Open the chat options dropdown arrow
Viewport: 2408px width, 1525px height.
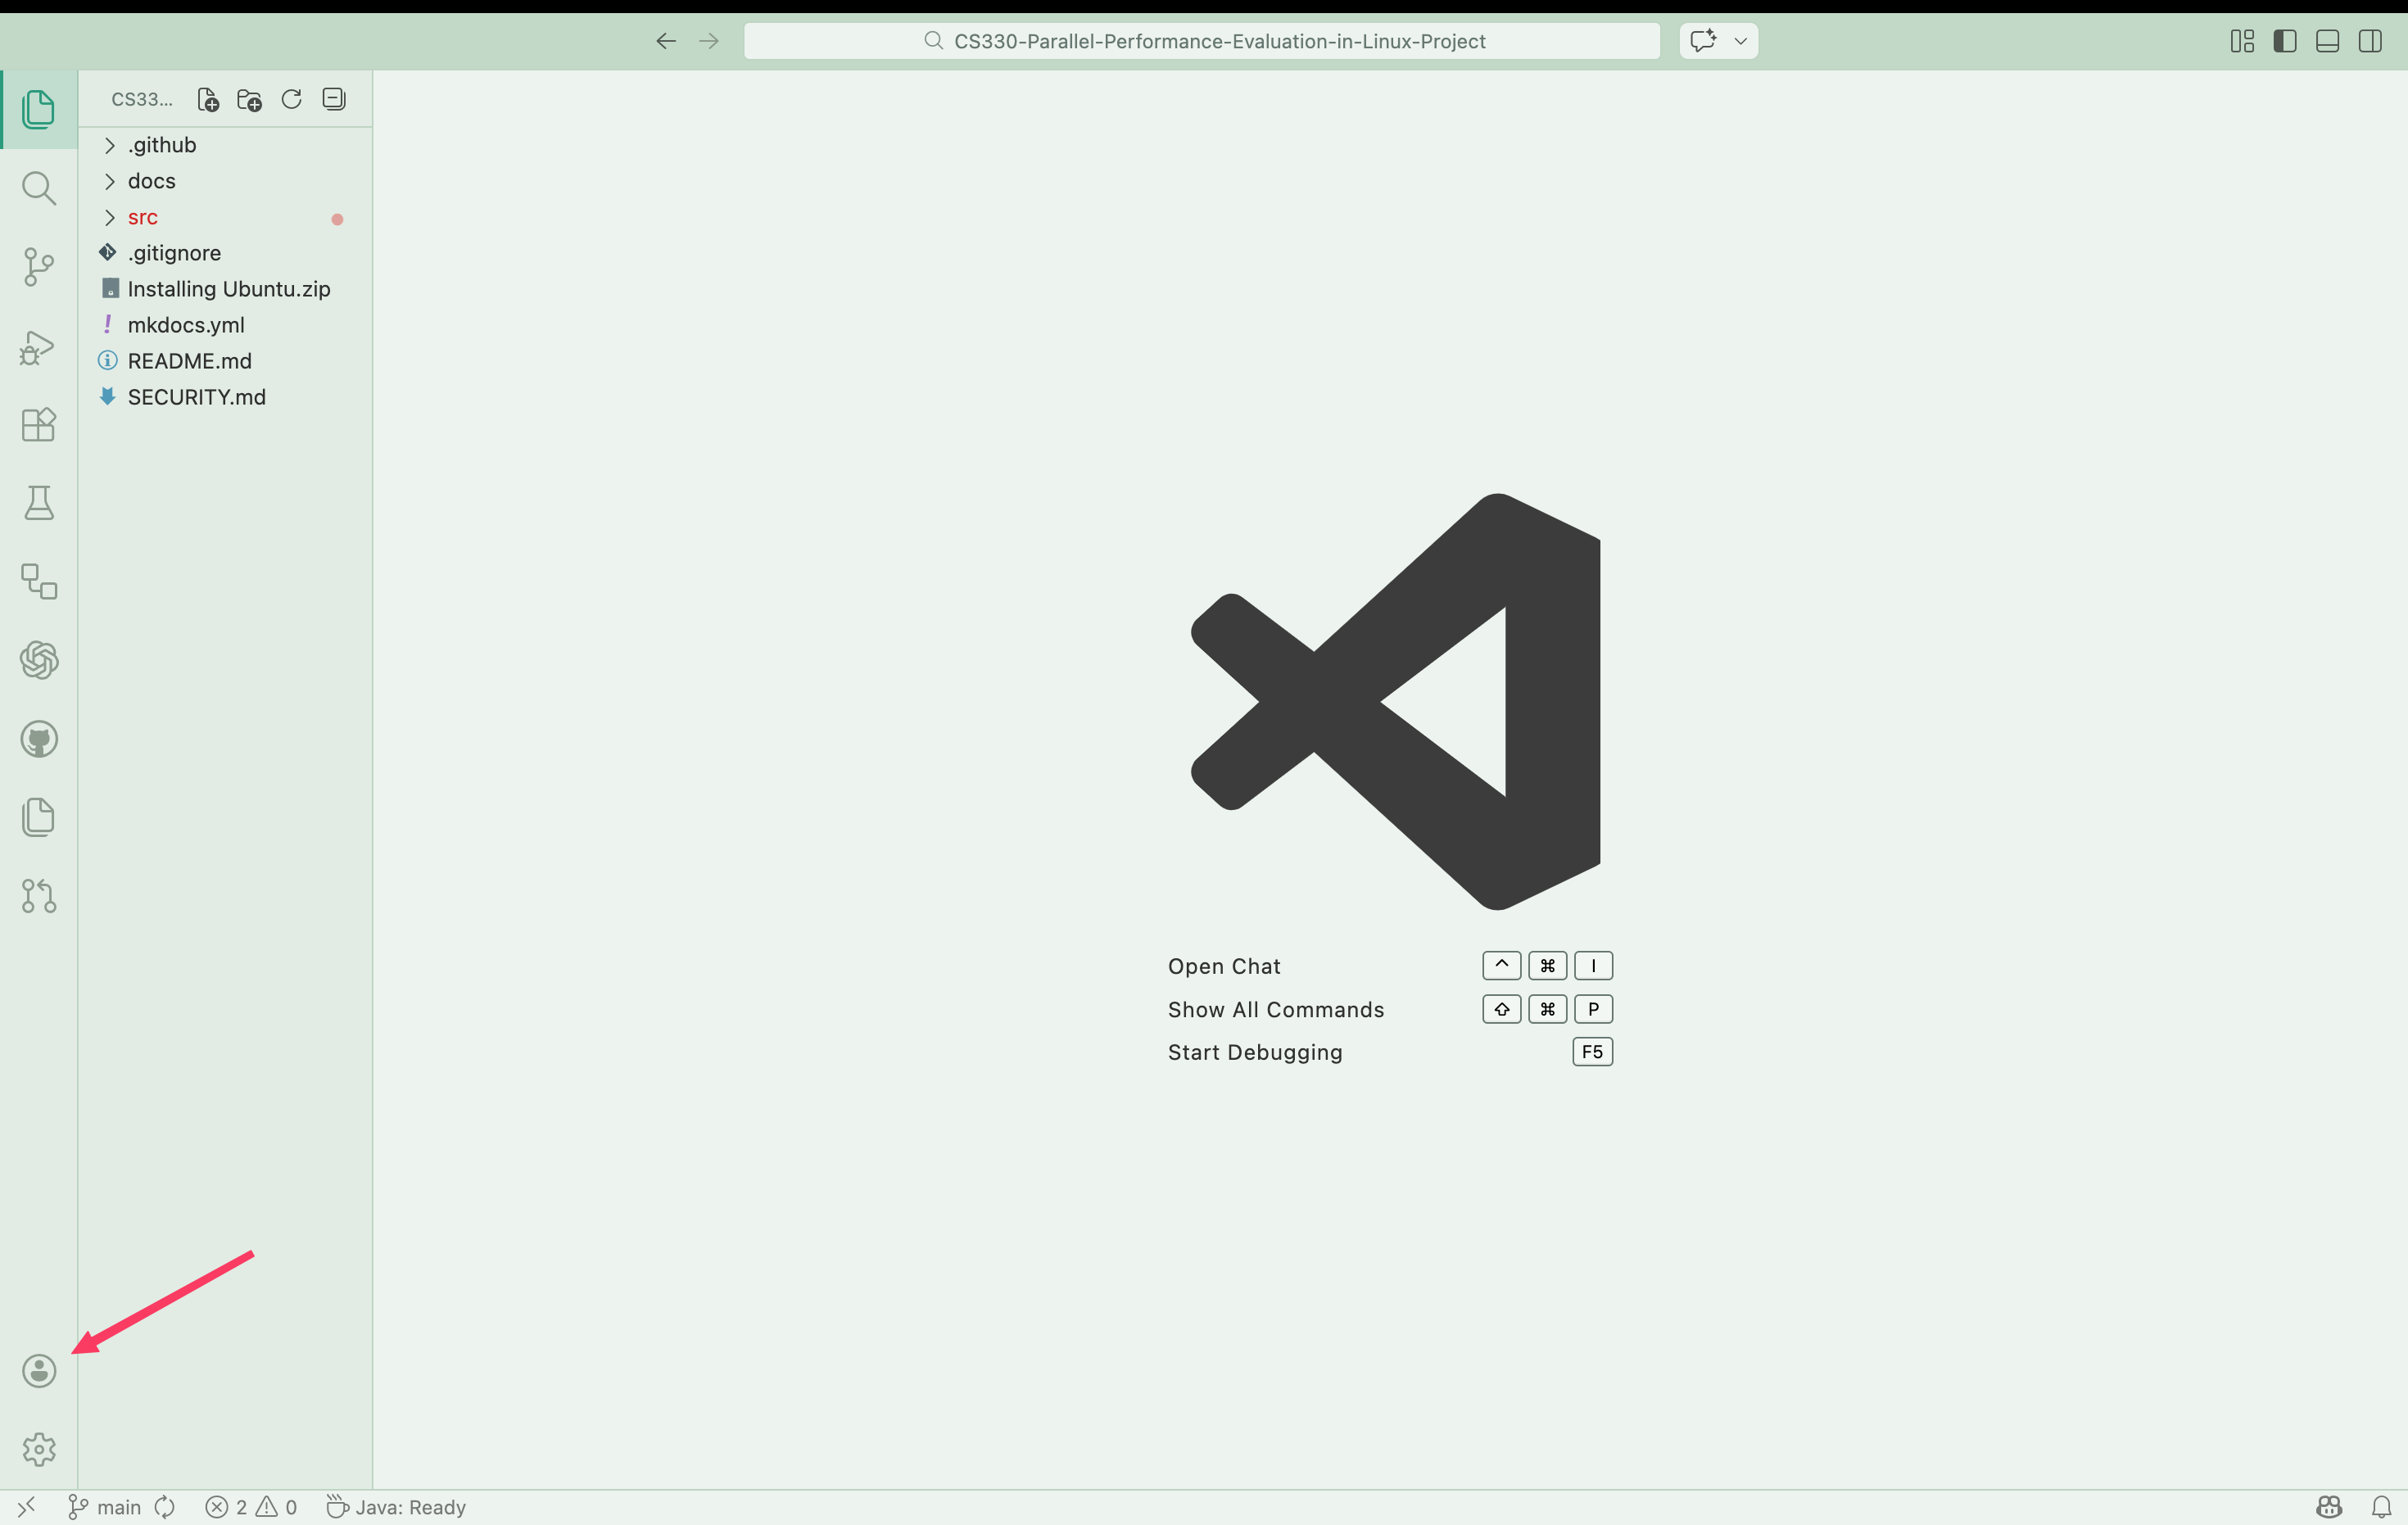(1741, 41)
